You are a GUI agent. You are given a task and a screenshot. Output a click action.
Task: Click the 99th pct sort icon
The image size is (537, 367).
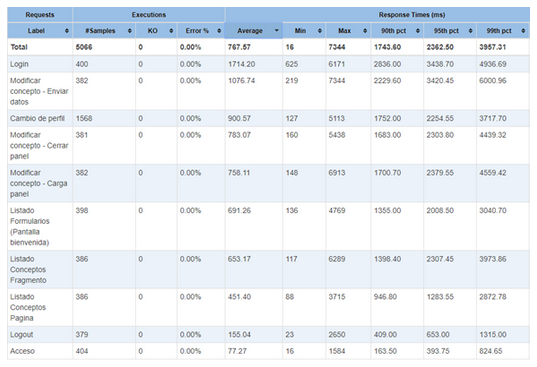(x=523, y=31)
